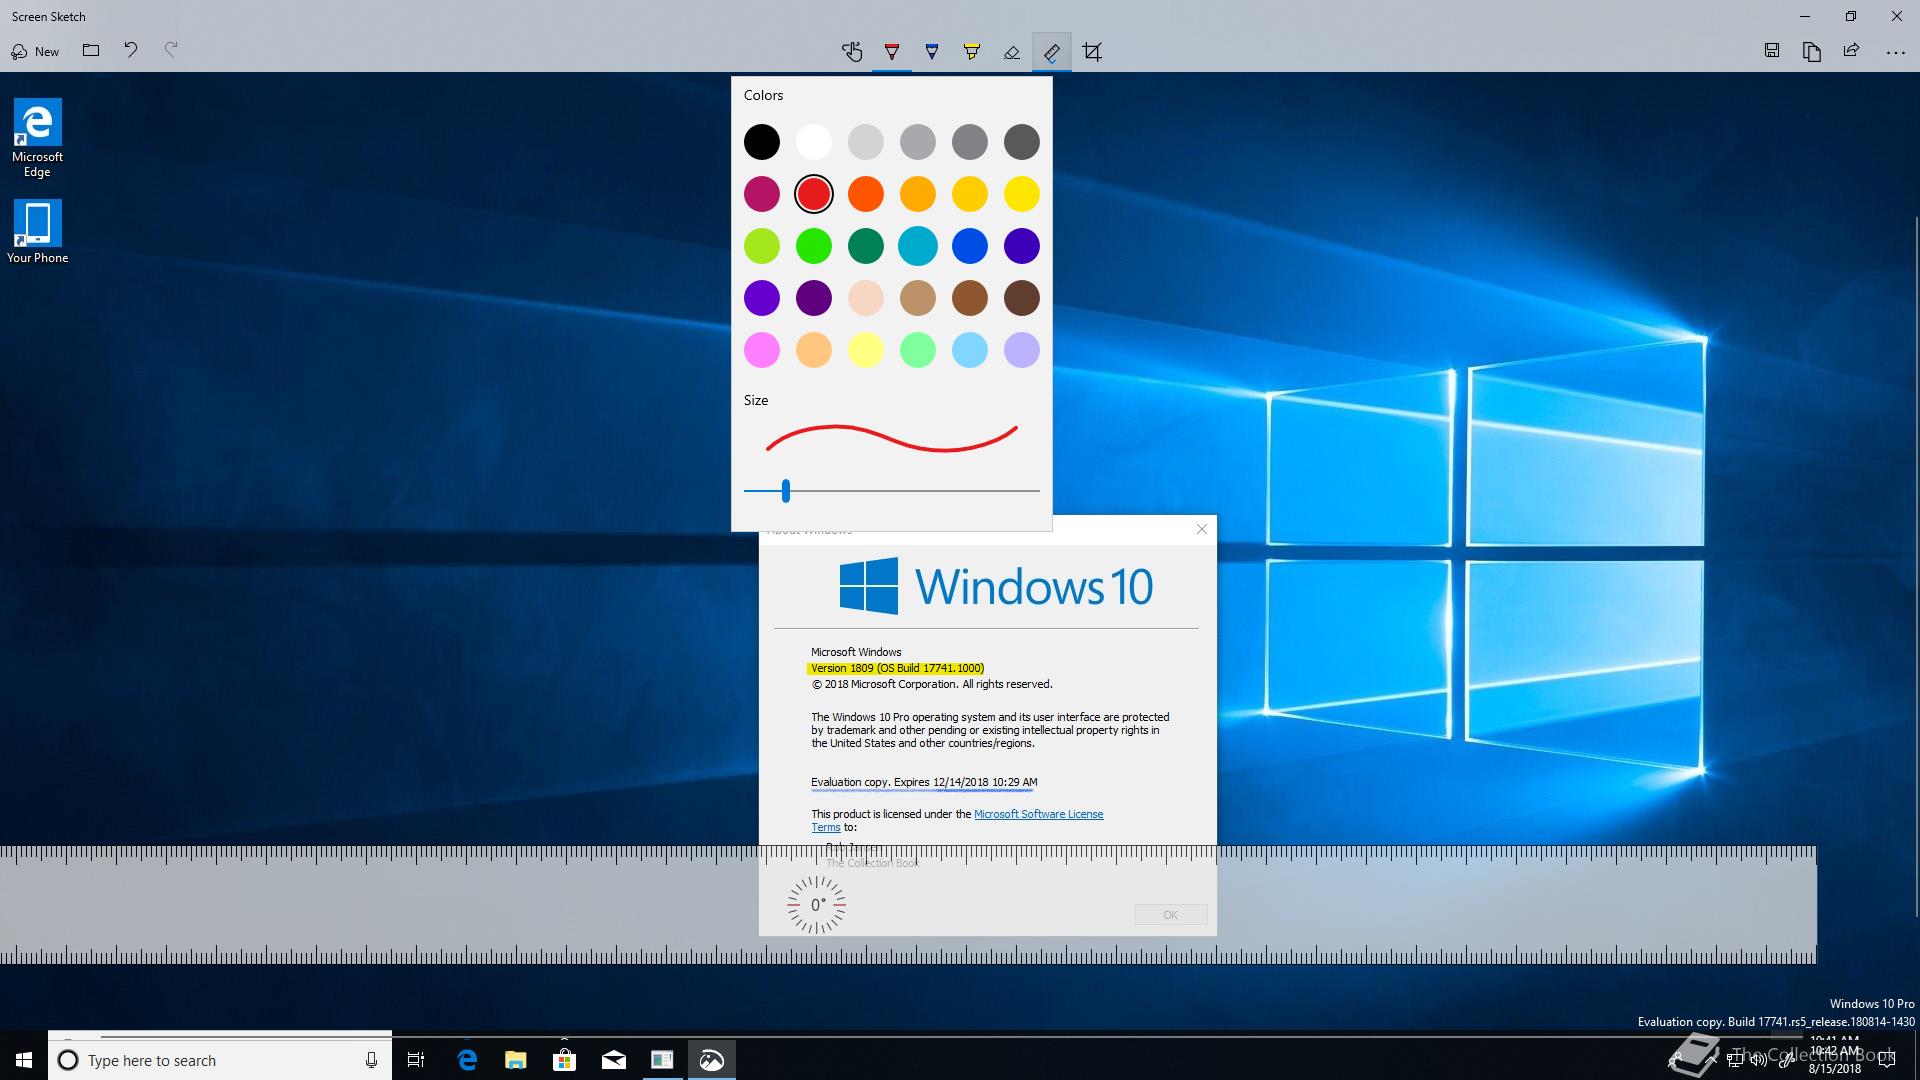Click the Undo arrow
This screenshot has width=1920, height=1080.
pos(131,50)
